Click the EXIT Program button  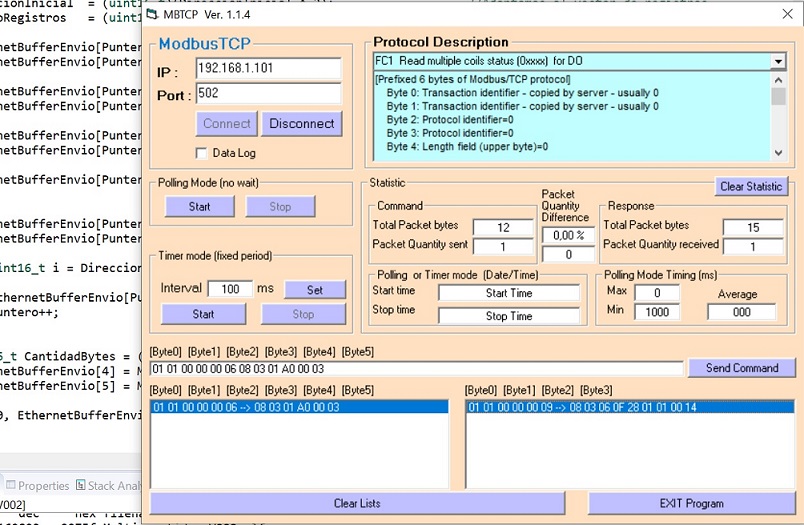tap(692, 503)
